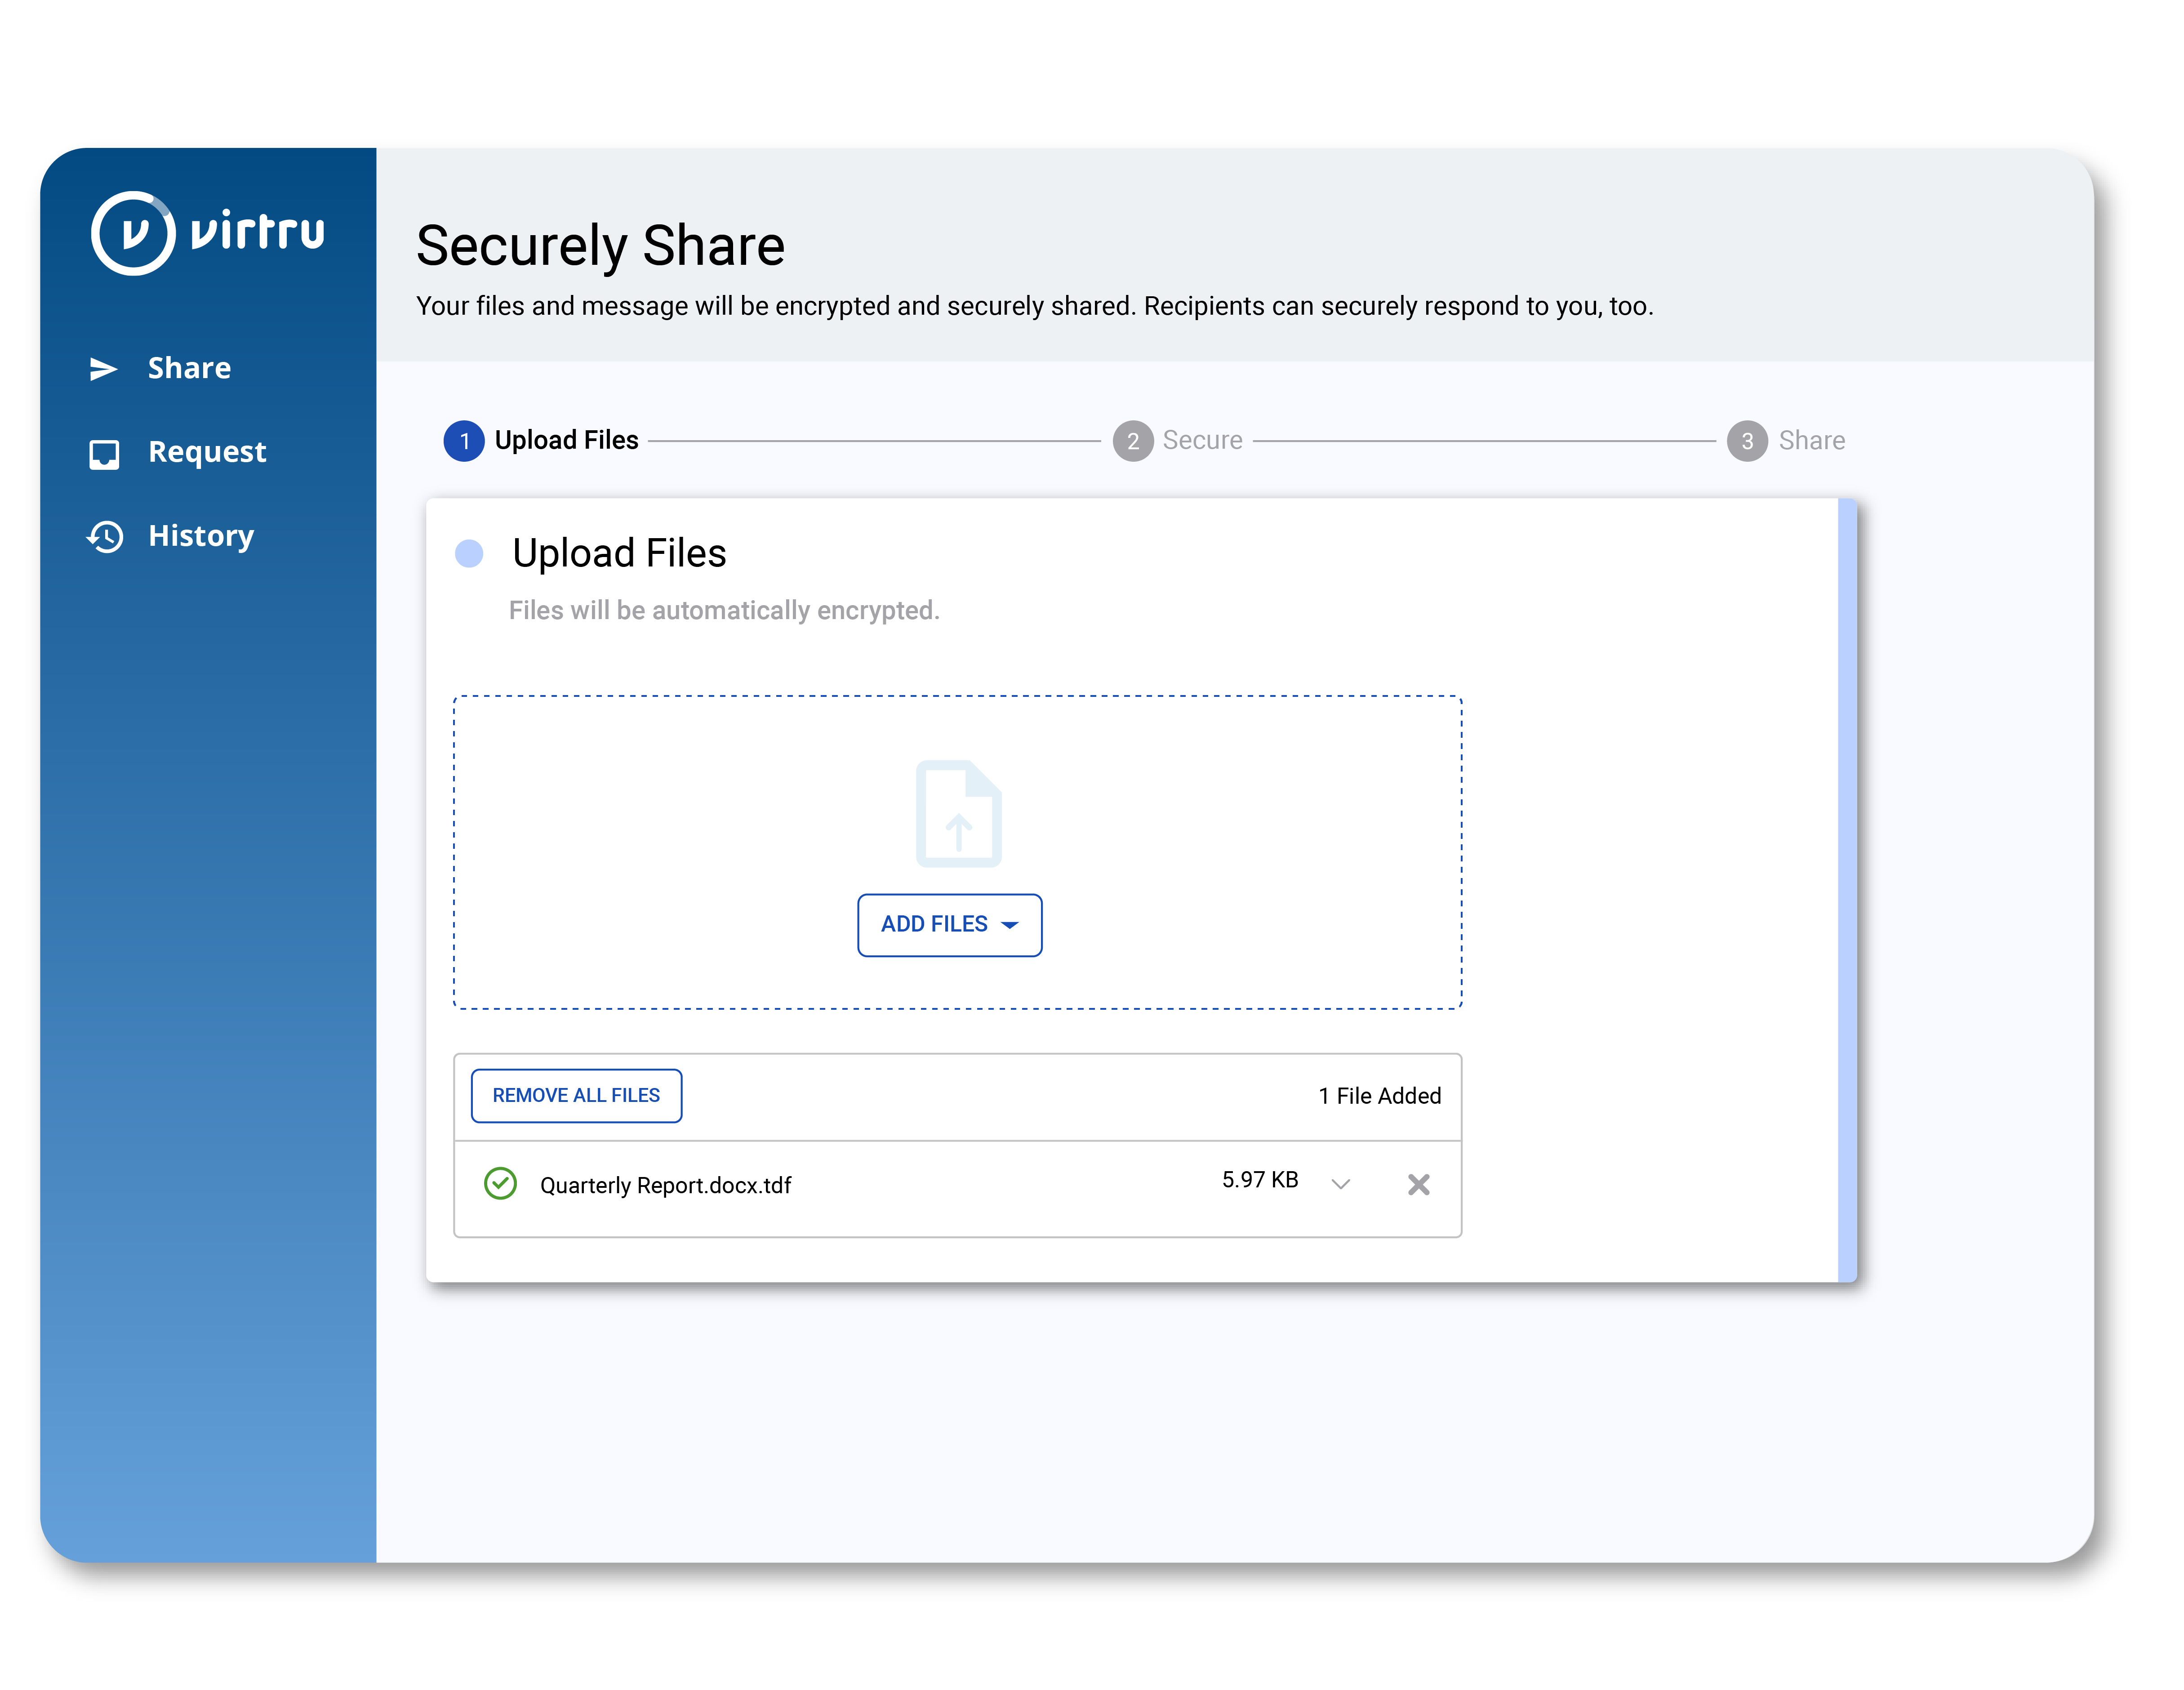The image size is (2184, 1690).
Task: Go to Request in the sidebar
Action: [x=207, y=452]
